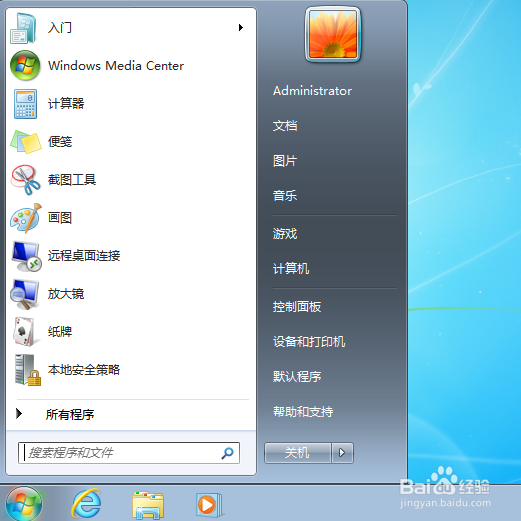Click the search magnifying glass icon

[227, 453]
